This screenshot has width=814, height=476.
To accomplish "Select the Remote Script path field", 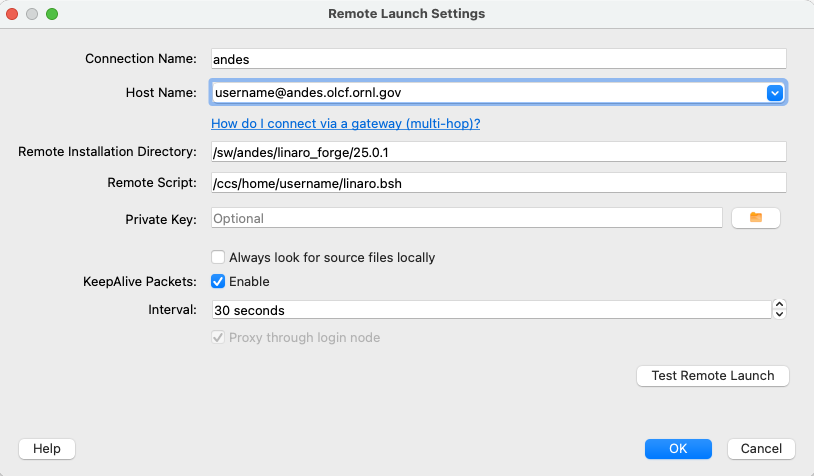I will (498, 183).
